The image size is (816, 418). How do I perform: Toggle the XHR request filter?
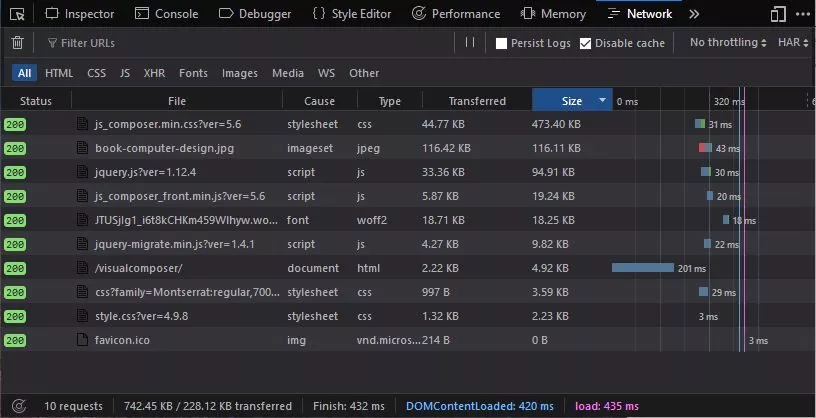point(154,73)
